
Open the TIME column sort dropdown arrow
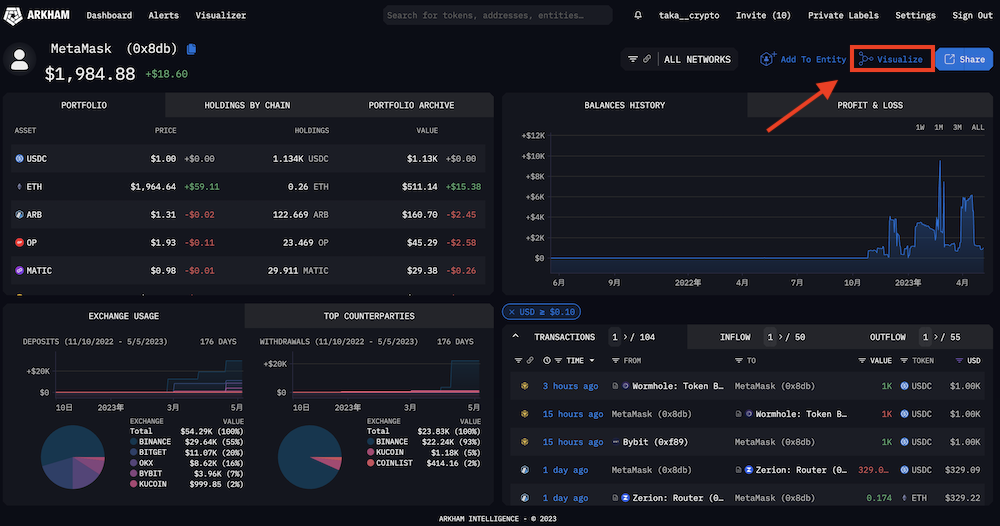coord(594,360)
